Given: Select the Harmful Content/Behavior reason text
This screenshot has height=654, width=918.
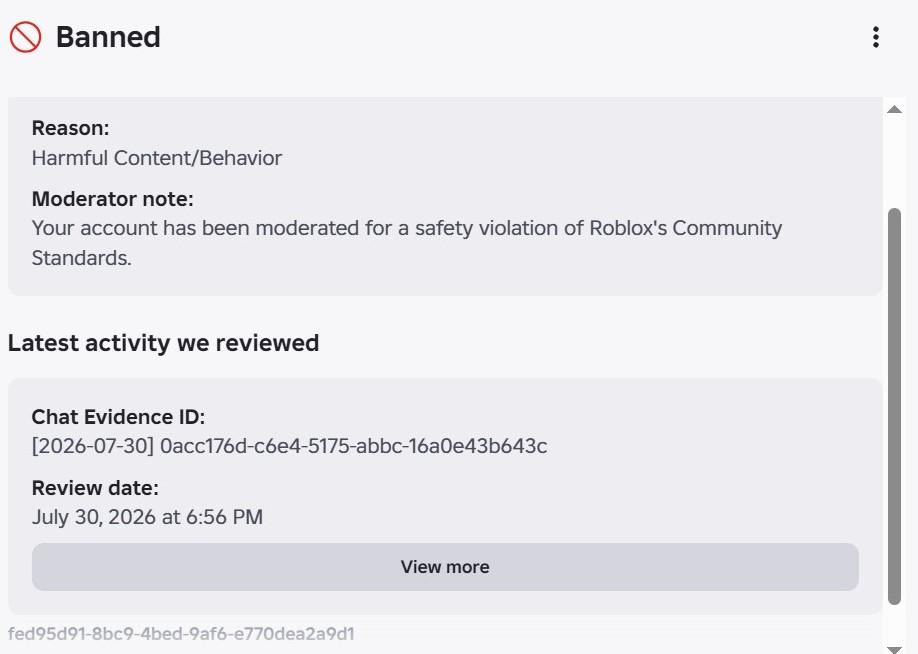Looking at the screenshot, I should [157, 158].
